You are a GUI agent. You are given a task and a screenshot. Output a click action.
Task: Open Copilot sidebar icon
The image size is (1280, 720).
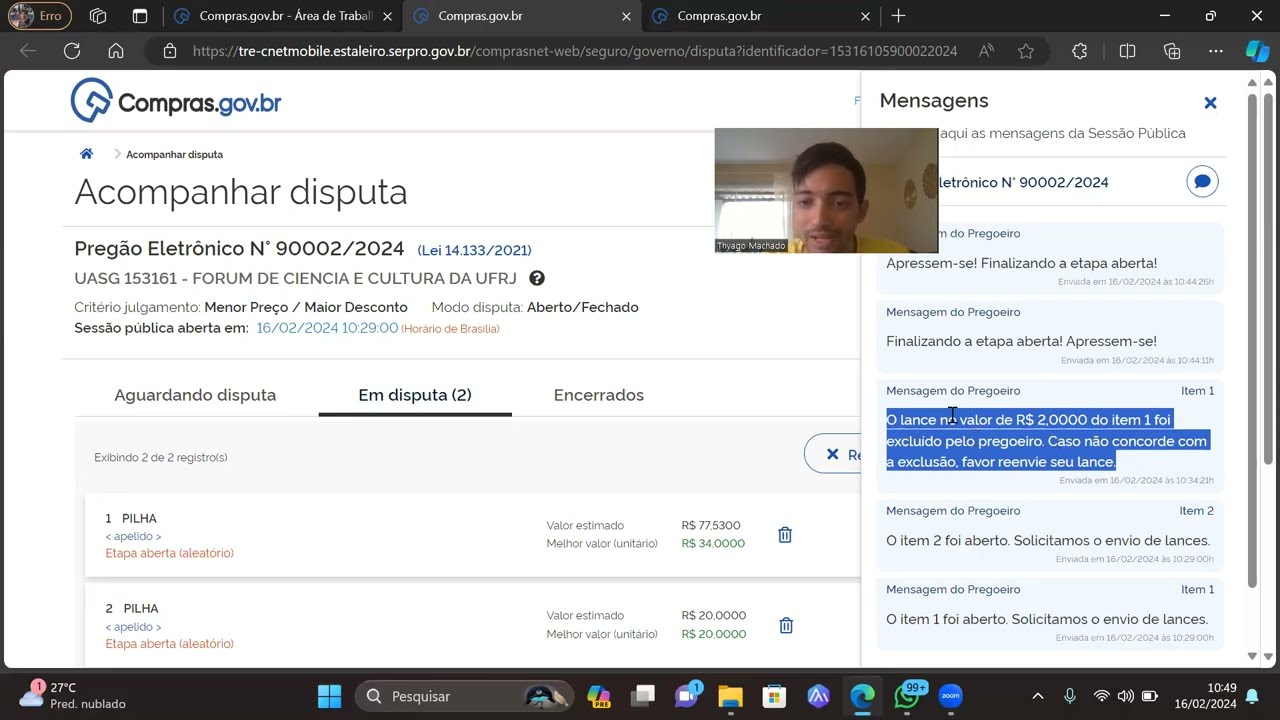pyautogui.click(x=1257, y=51)
